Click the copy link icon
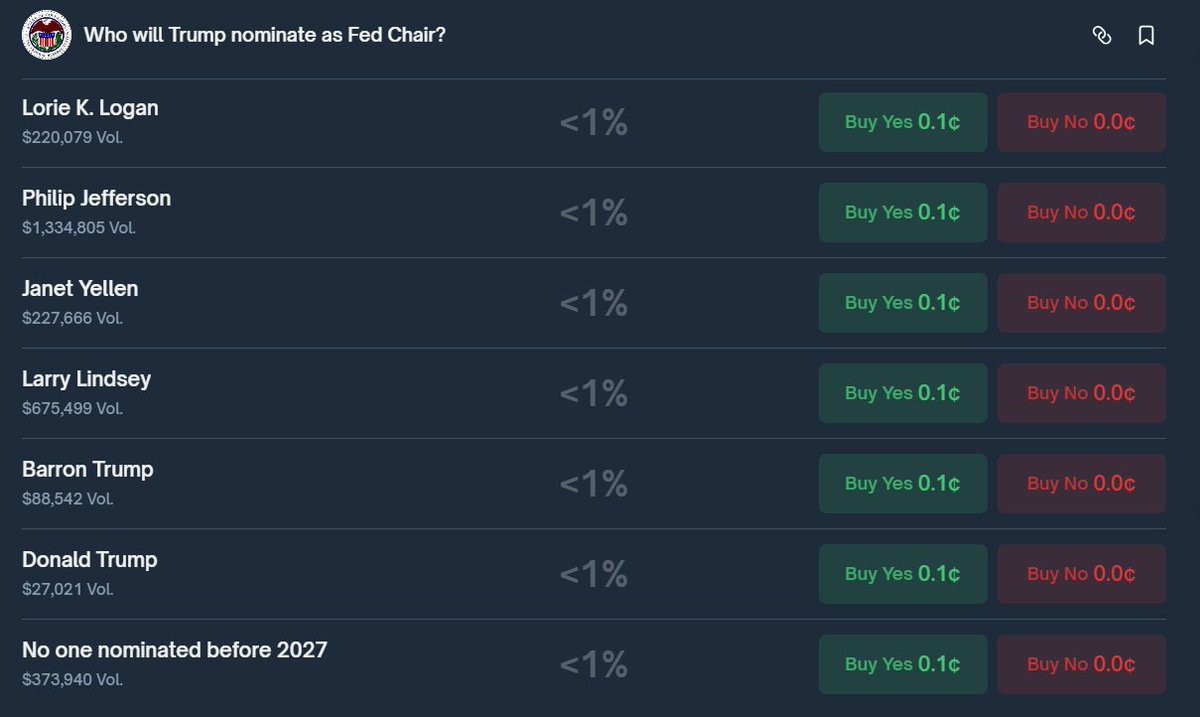The width and height of the screenshot is (1200, 717). click(x=1101, y=36)
